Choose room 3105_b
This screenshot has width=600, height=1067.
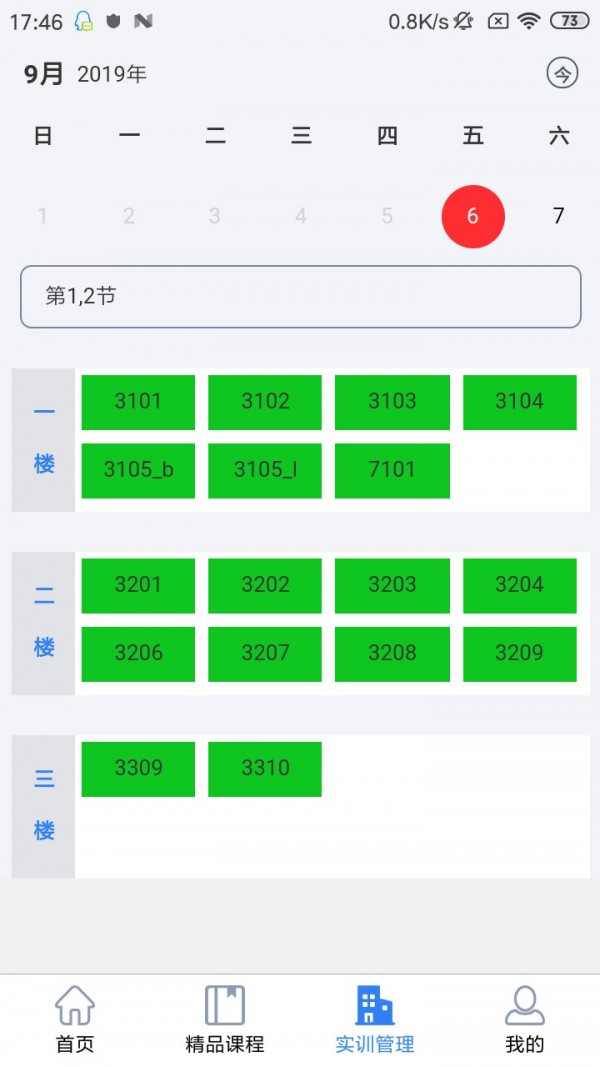(x=138, y=470)
